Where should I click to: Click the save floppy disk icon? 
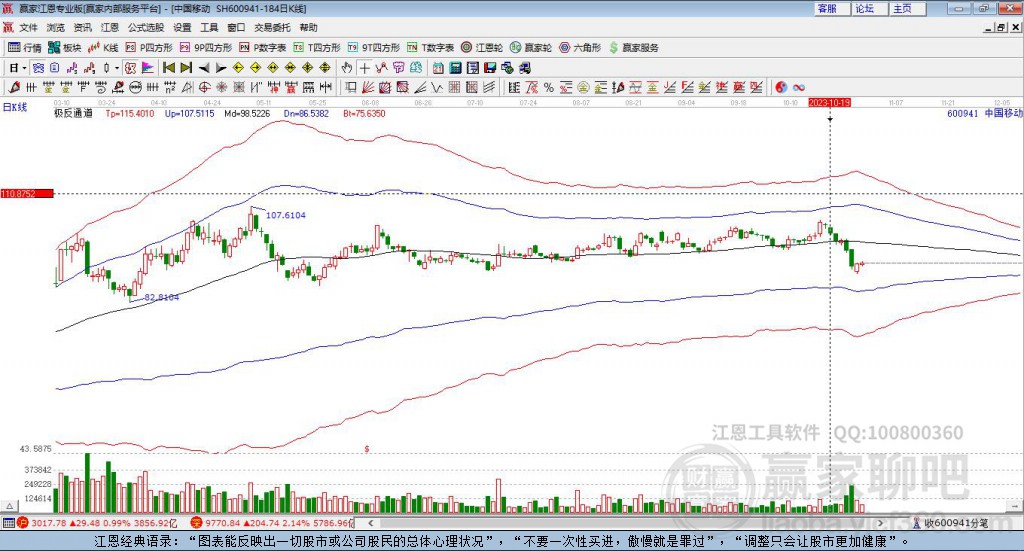coord(490,68)
